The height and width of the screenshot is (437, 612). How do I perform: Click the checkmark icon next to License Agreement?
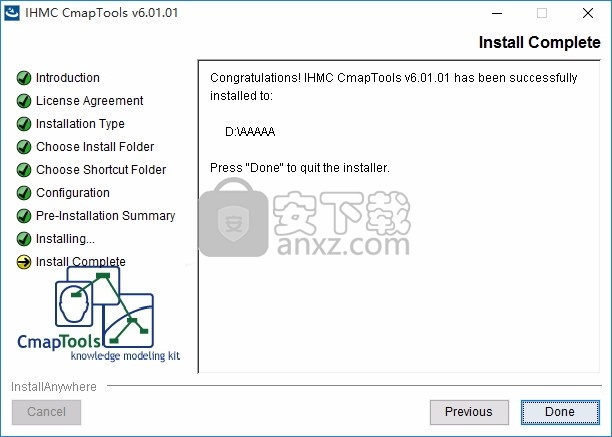[24, 101]
